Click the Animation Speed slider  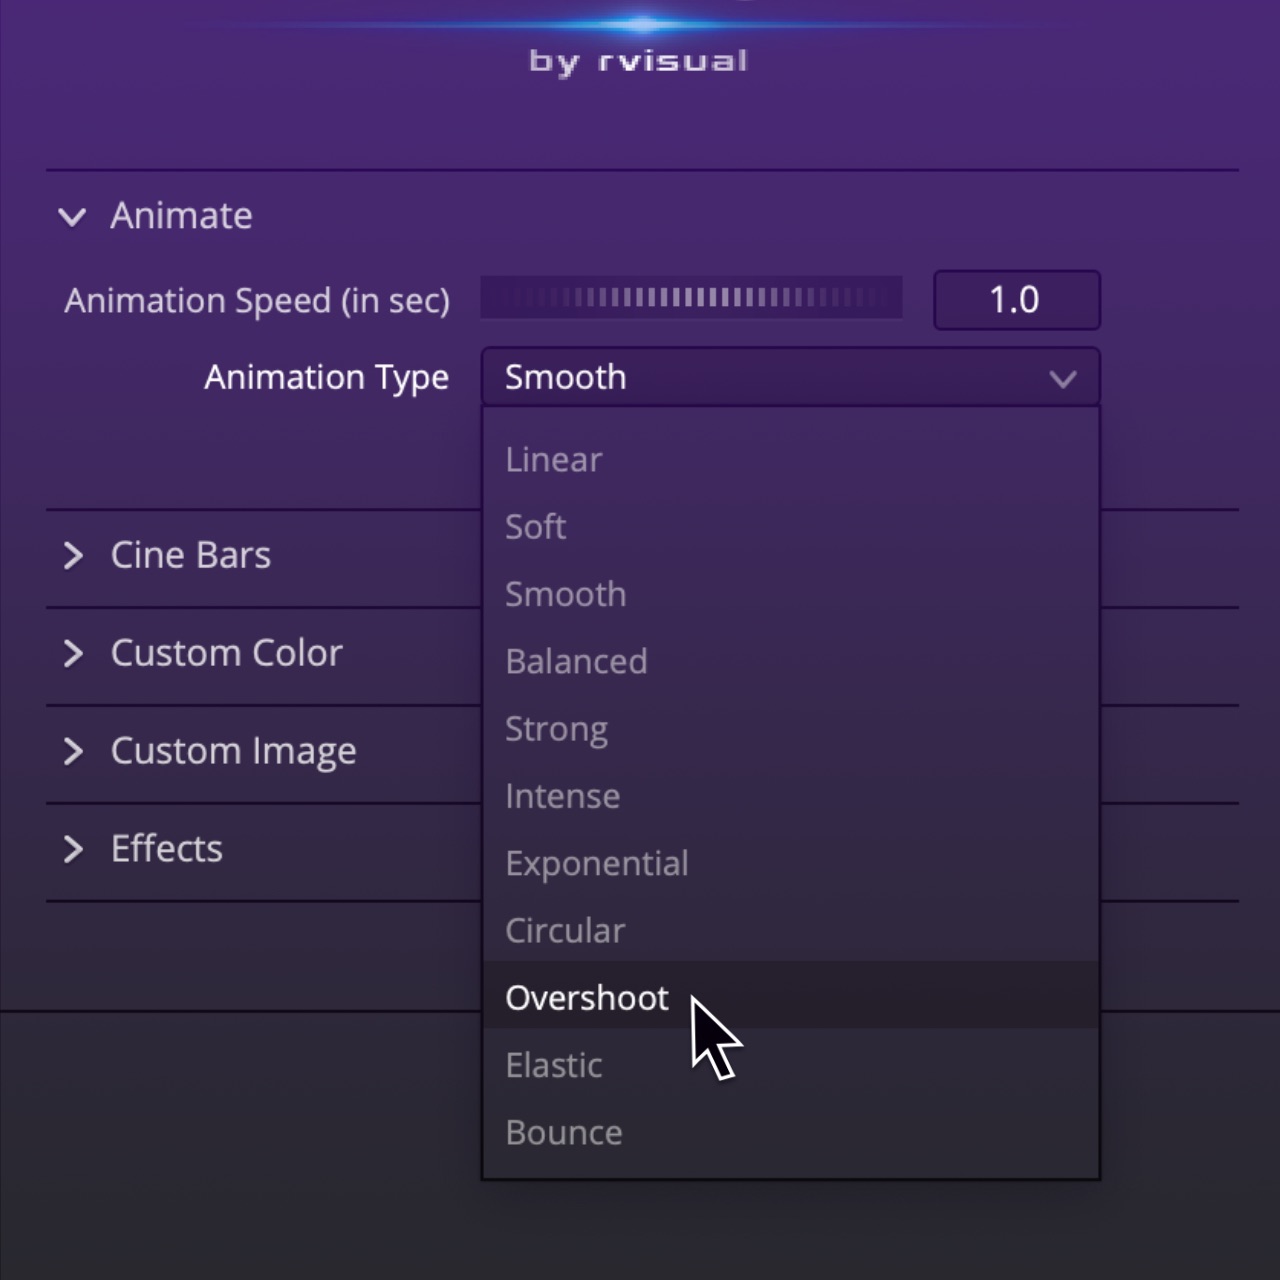pos(691,298)
